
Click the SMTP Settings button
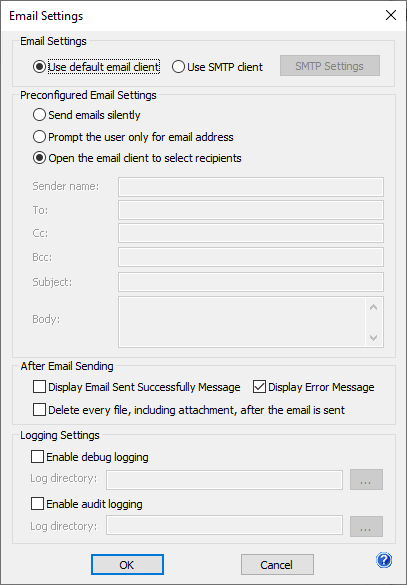330,66
